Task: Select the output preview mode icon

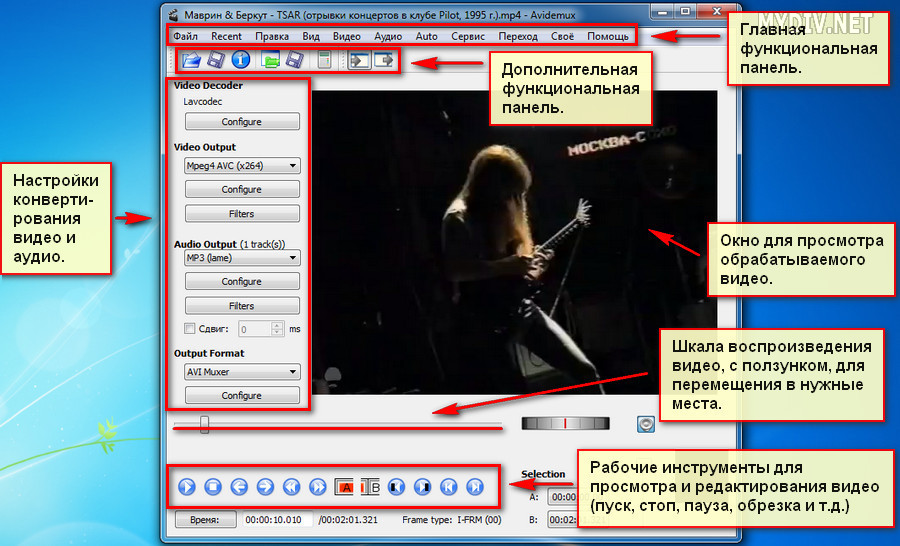Action: [383, 60]
